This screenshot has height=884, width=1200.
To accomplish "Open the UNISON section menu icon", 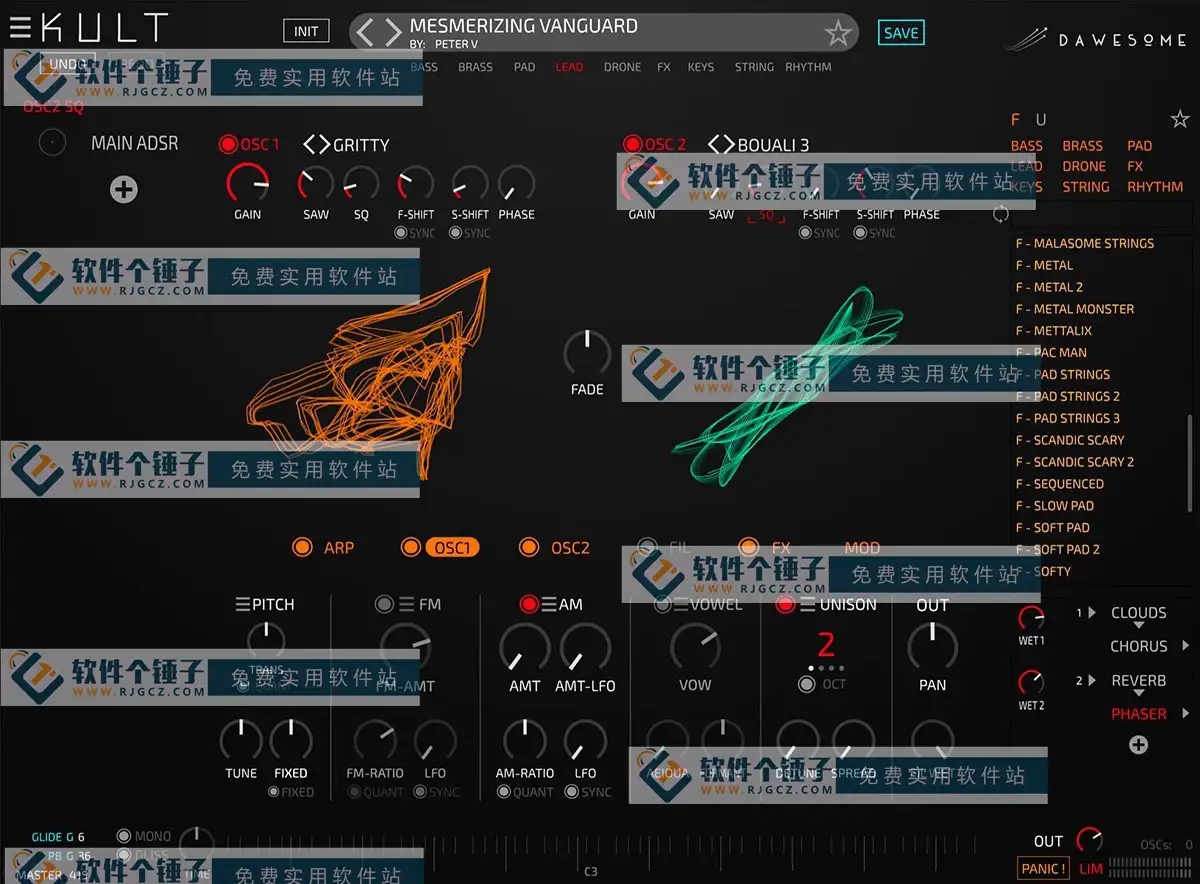I will pyautogui.click(x=807, y=604).
